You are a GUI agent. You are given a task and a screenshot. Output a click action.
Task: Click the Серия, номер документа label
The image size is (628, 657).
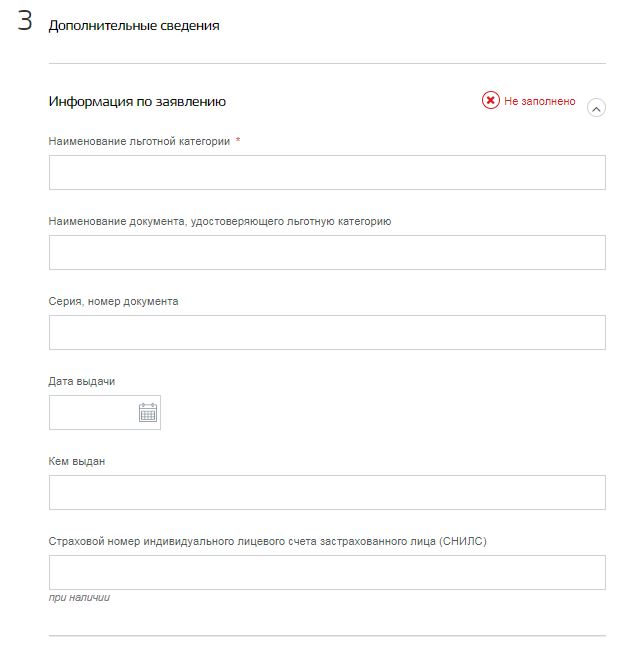(x=114, y=301)
